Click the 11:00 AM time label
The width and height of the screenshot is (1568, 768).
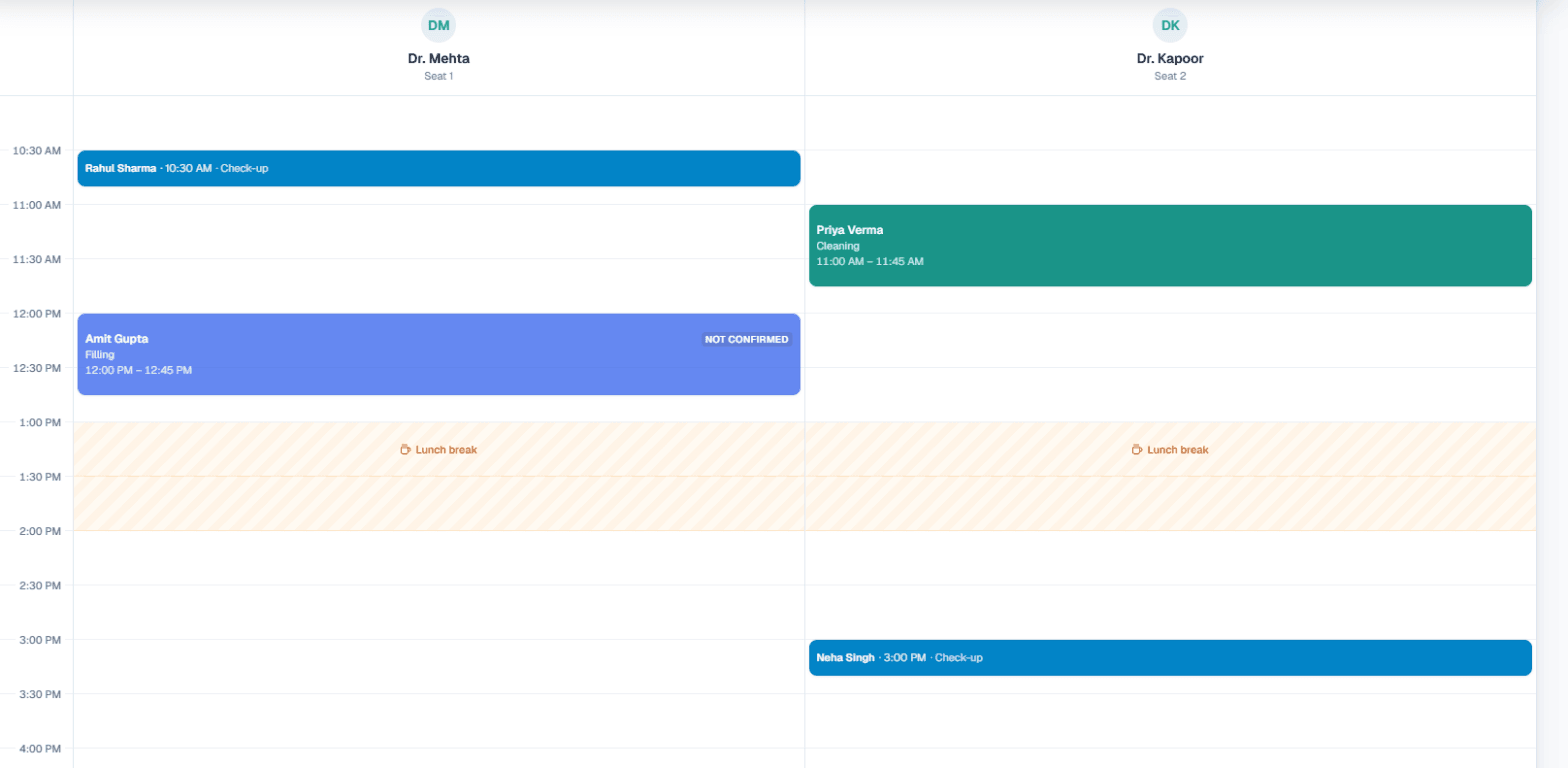click(37, 205)
